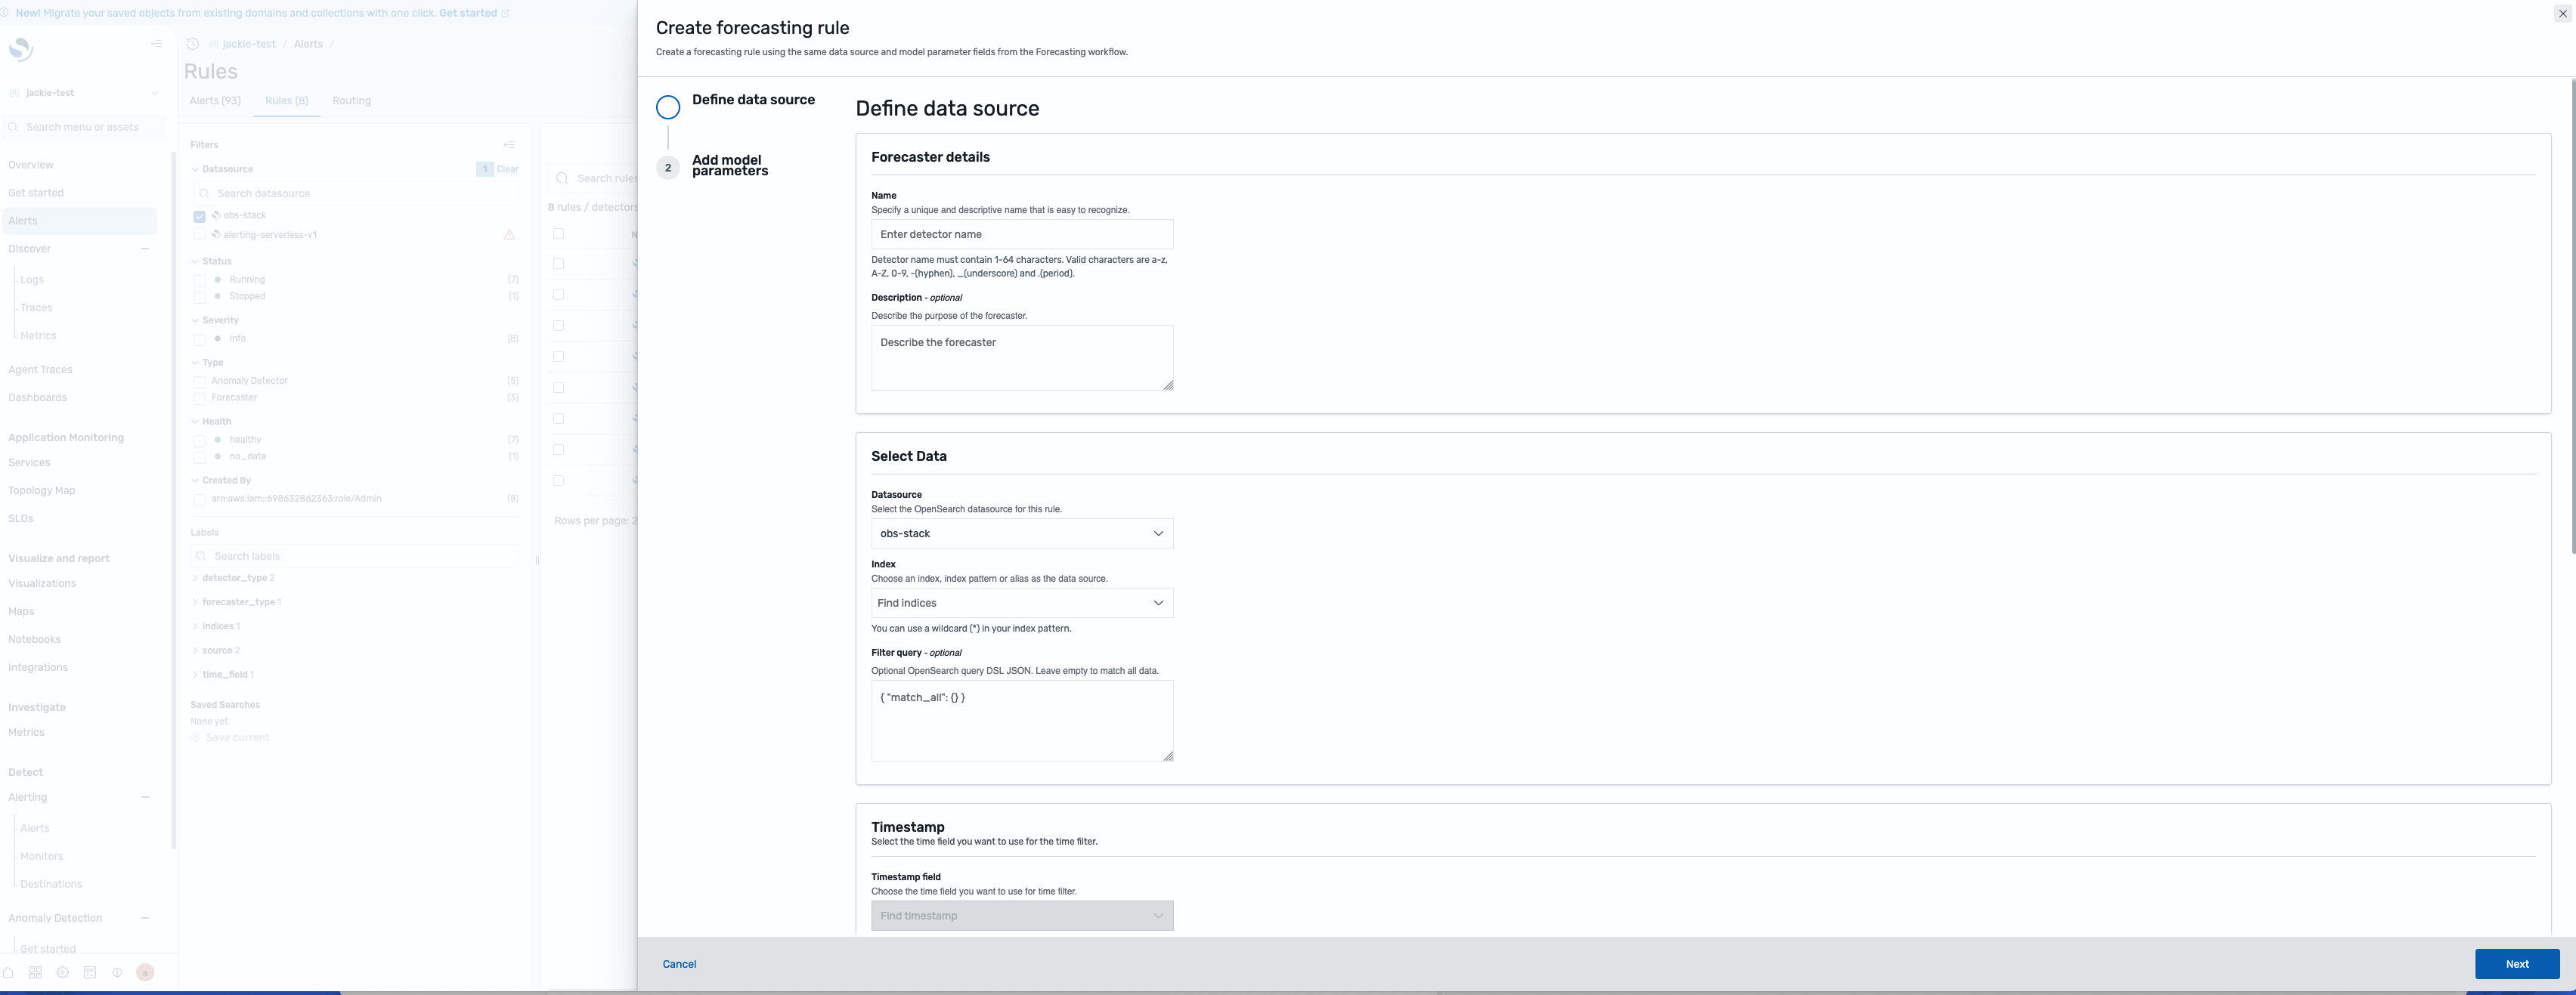Click warning icon beside alerting-serverless-v1
This screenshot has width=2576, height=995.
coord(509,235)
